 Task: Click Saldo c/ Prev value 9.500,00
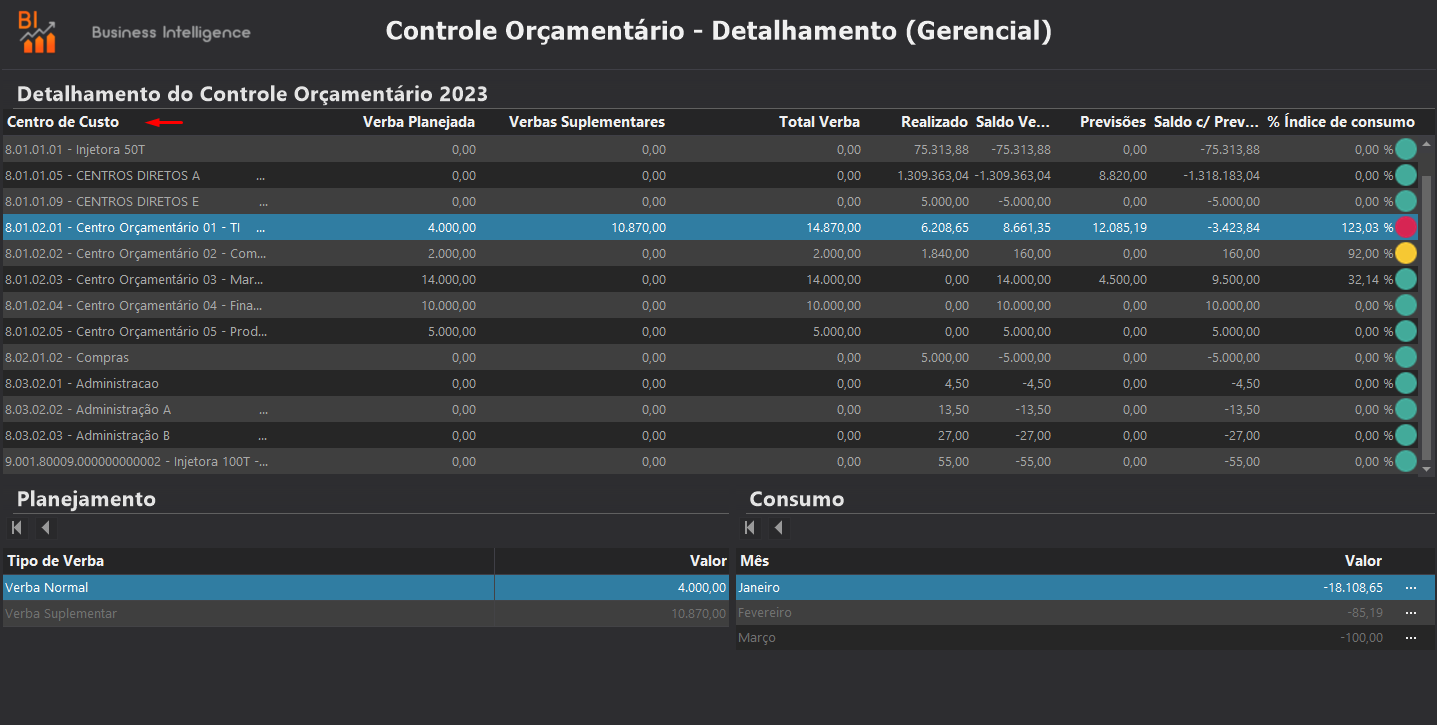click(x=1235, y=279)
